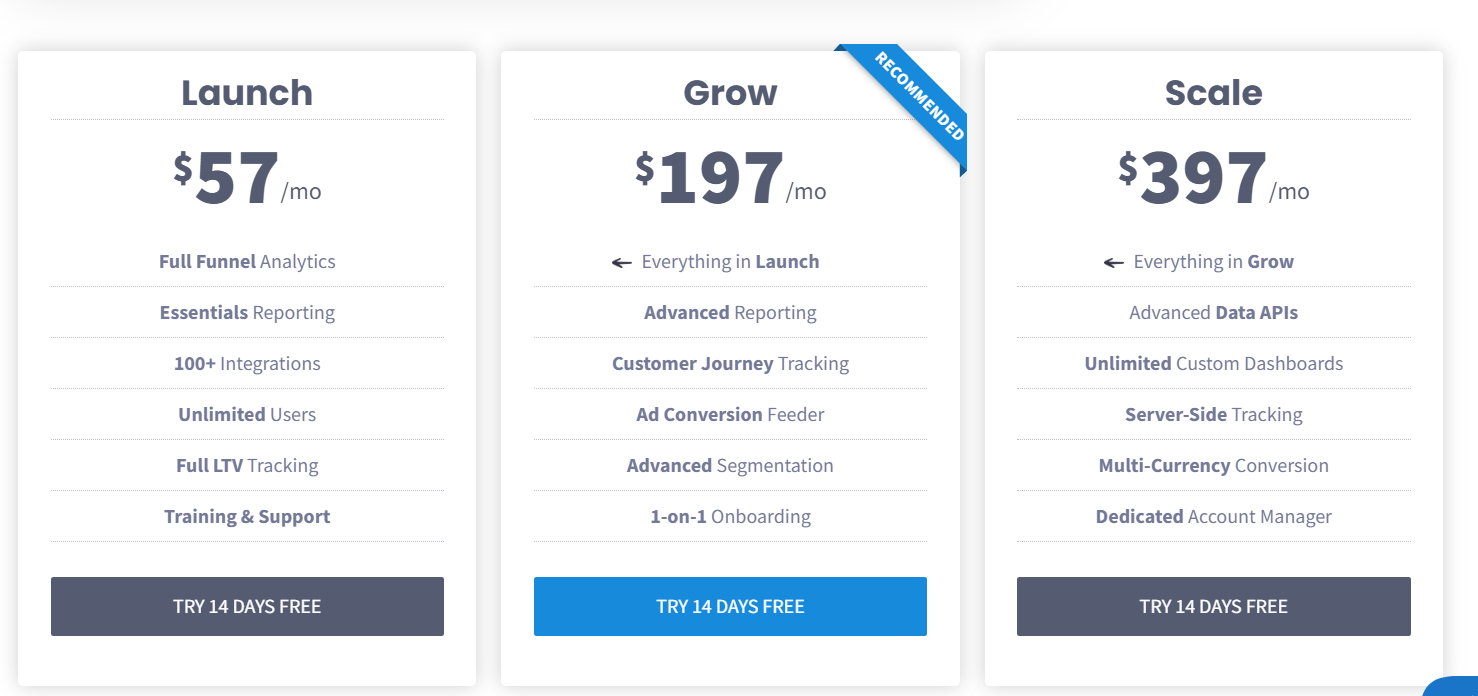Click Everything in Launch feature text
The width and height of the screenshot is (1478, 696).
click(x=730, y=262)
